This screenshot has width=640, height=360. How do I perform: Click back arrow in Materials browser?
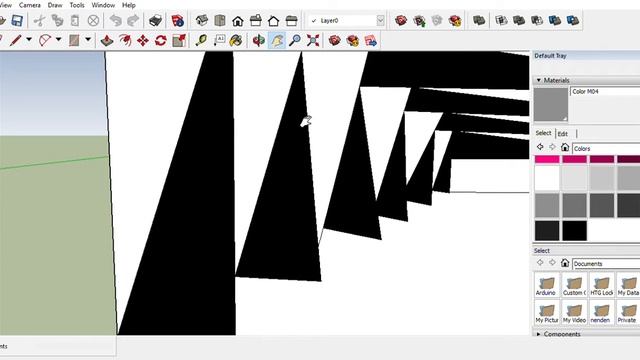tap(540, 147)
